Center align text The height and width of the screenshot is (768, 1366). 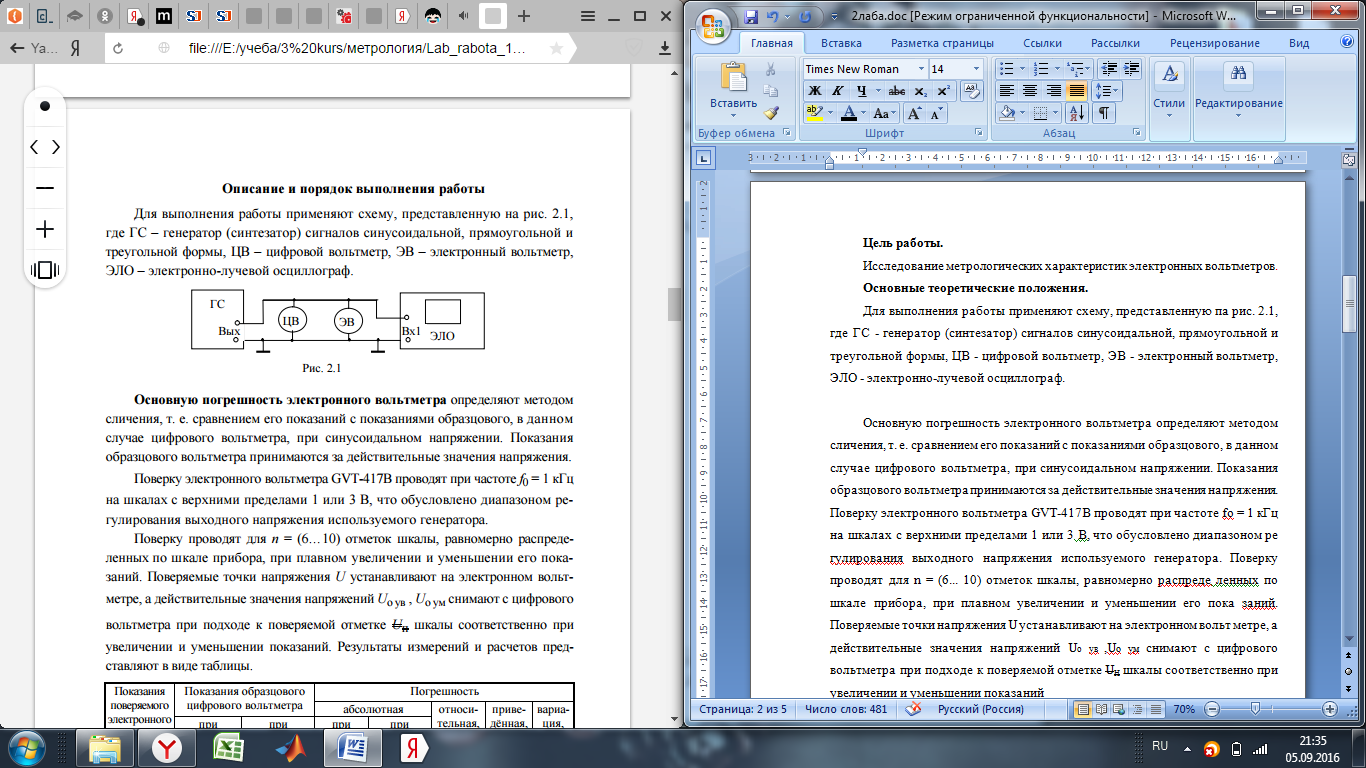tap(1029, 91)
